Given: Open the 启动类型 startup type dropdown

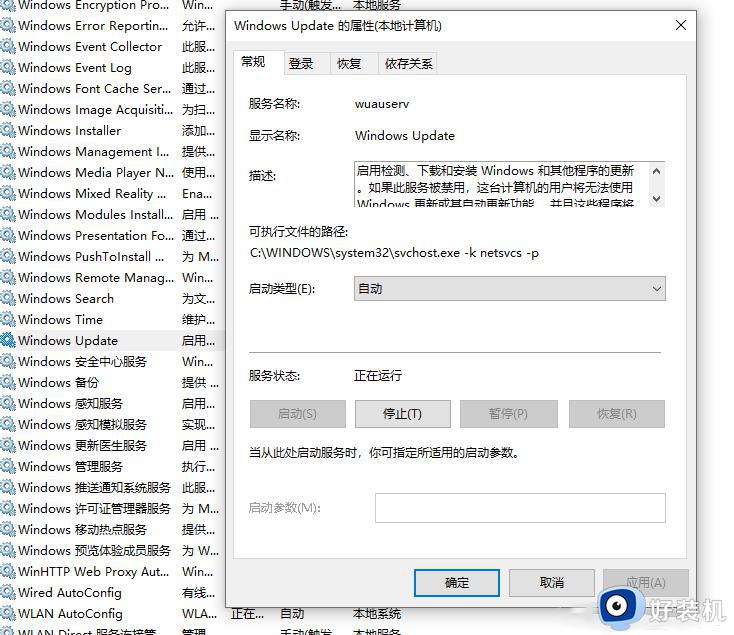Looking at the screenshot, I should pyautogui.click(x=509, y=288).
